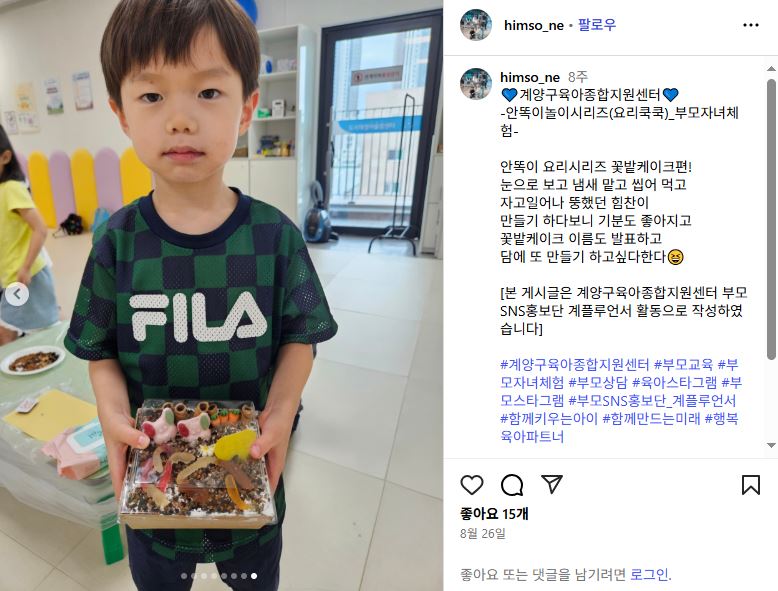Save post with bookmark icon
The height and width of the screenshot is (591, 778).
click(751, 485)
